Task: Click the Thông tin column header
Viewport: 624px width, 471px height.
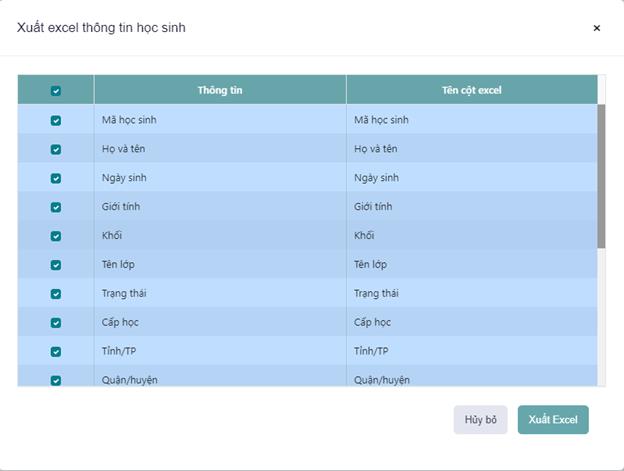Action: pos(220,90)
